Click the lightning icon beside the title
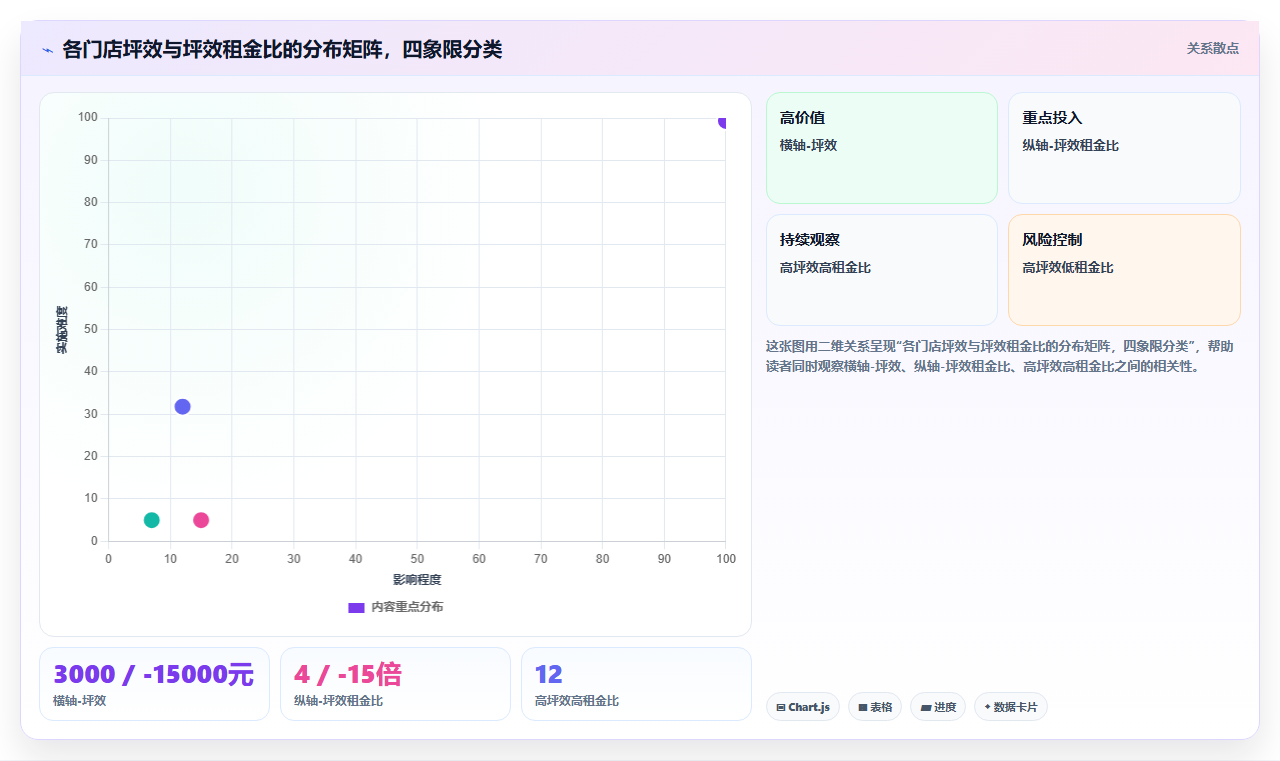The height and width of the screenshot is (761, 1280). pos(47,50)
